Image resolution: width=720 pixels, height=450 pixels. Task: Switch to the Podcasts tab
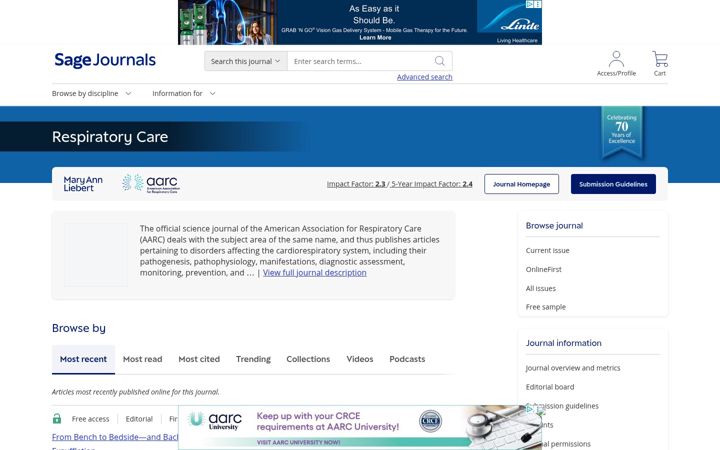[407, 359]
